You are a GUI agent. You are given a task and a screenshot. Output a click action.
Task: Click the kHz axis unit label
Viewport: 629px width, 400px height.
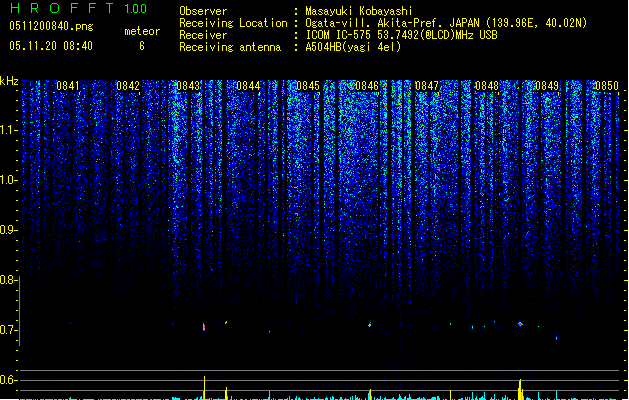[x=9, y=81]
